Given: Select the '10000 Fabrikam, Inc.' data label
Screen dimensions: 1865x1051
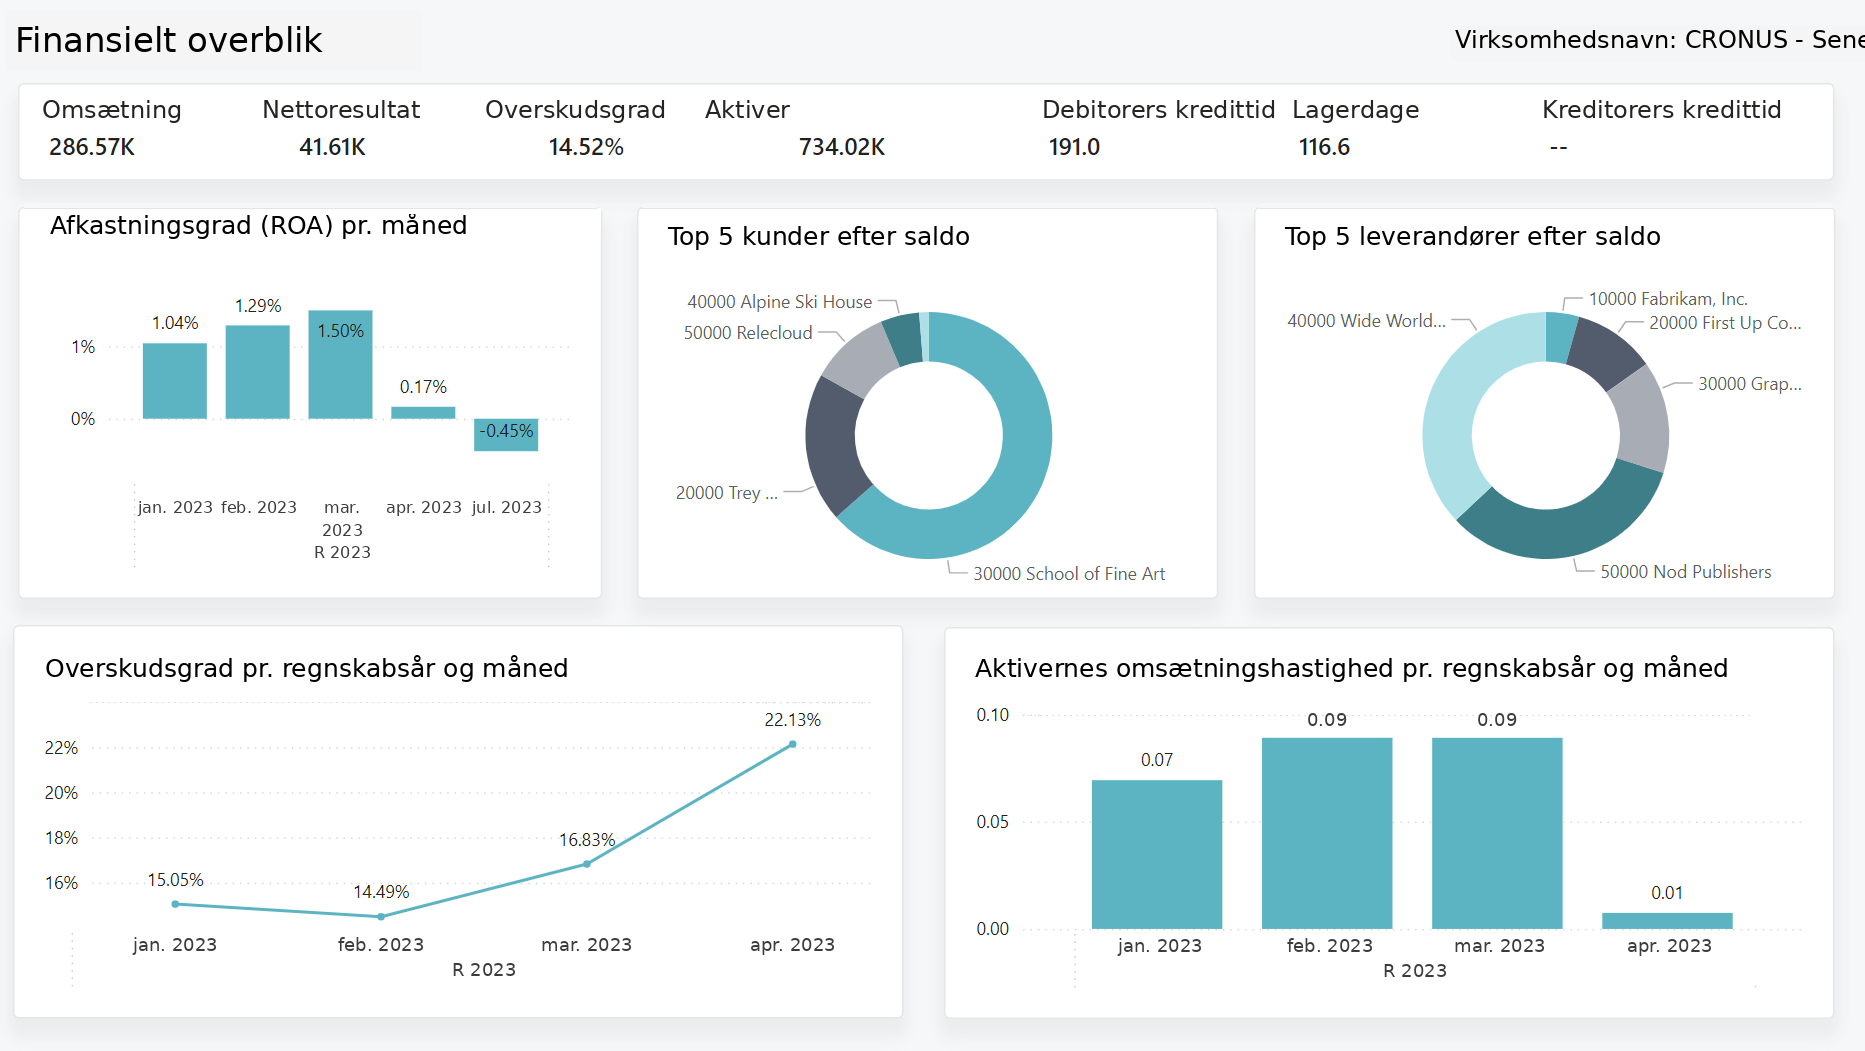Looking at the screenshot, I should 1668,299.
